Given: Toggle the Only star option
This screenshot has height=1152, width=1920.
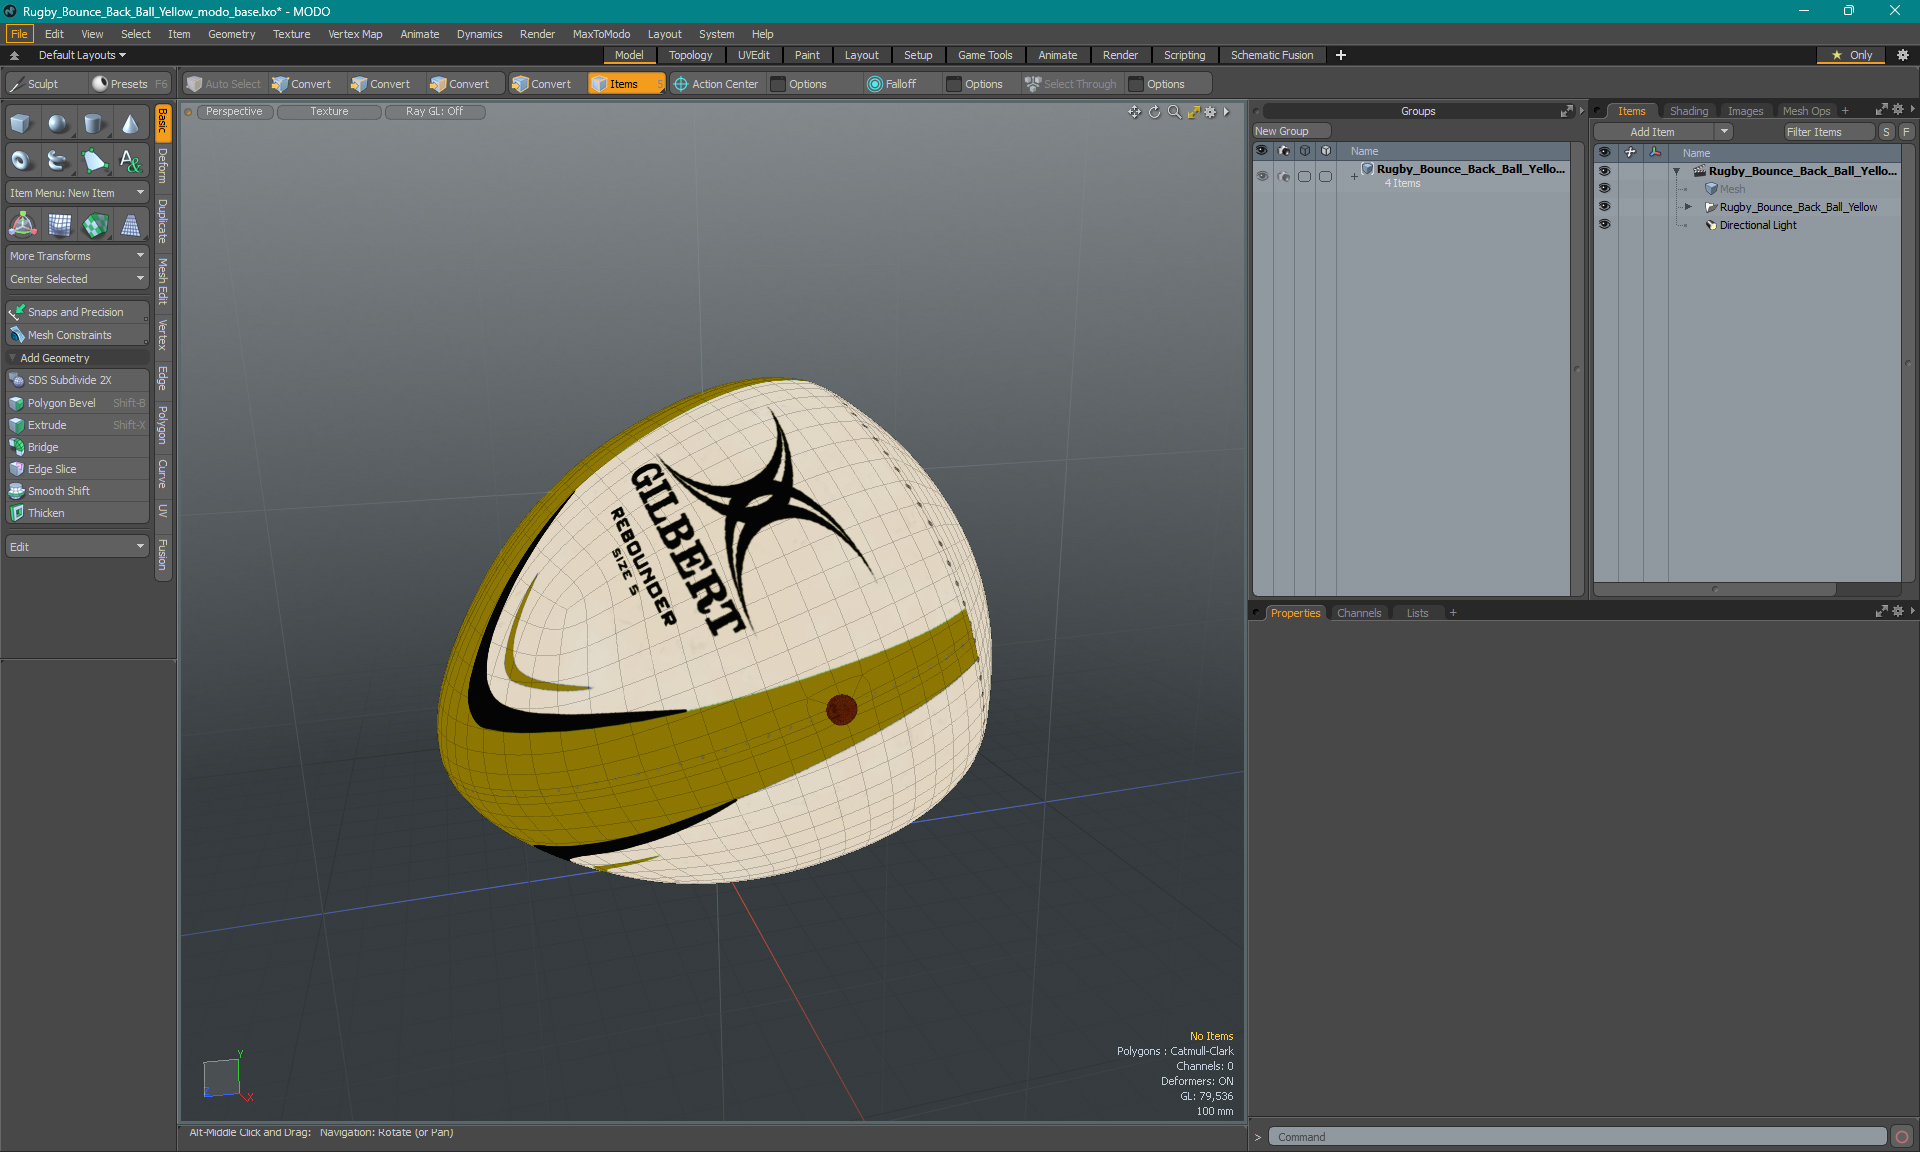Looking at the screenshot, I should tap(1852, 55).
